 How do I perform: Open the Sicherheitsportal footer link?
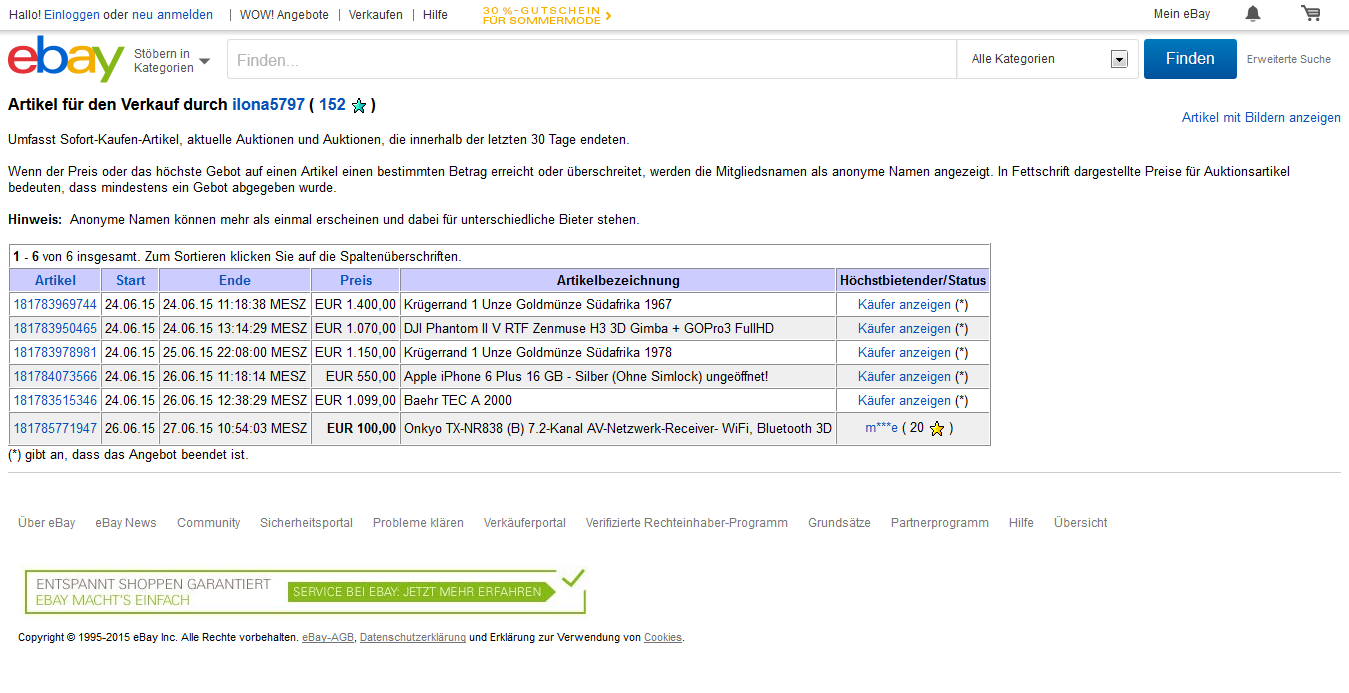click(x=306, y=523)
